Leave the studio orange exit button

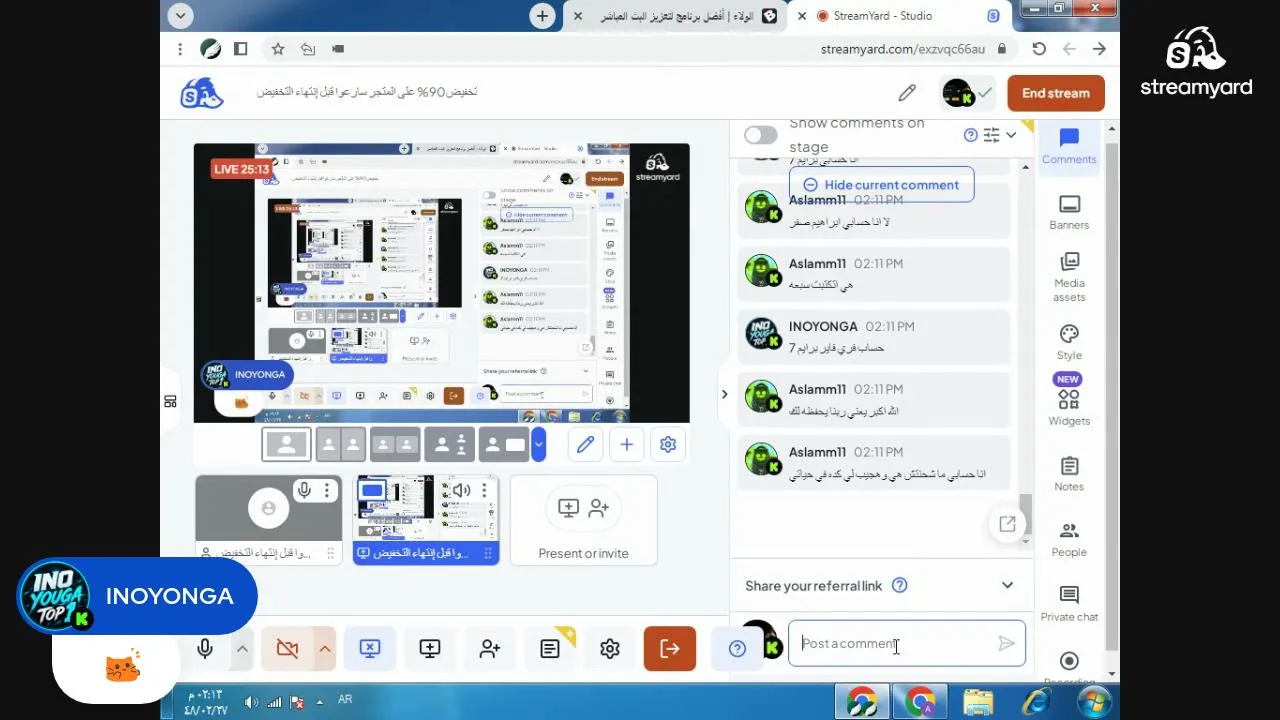(670, 649)
